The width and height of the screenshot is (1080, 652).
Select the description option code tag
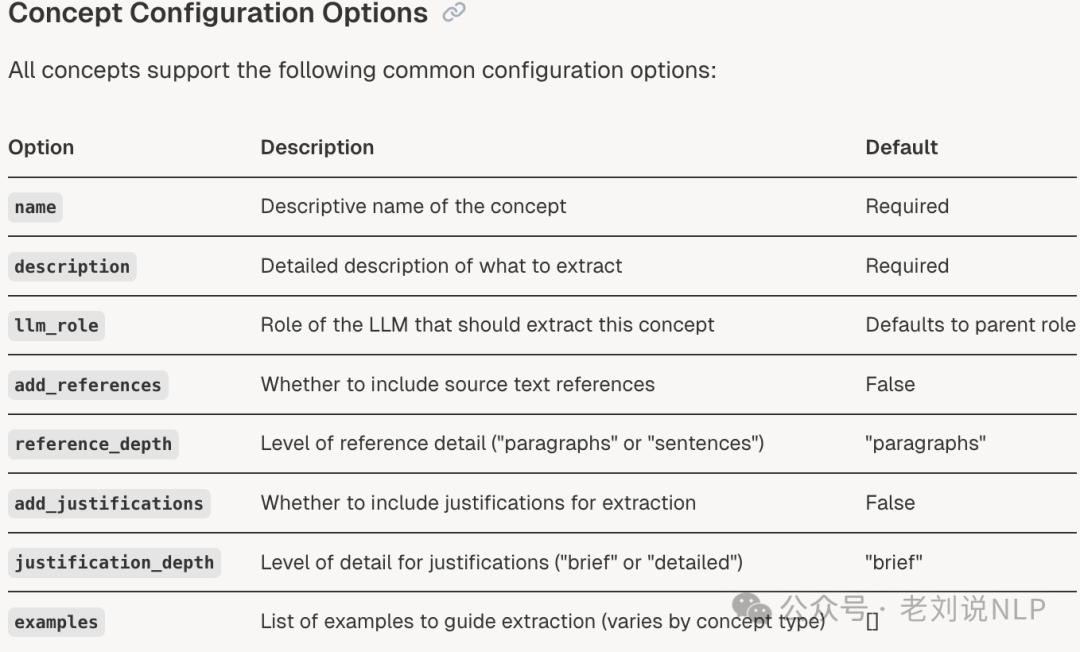point(72,266)
